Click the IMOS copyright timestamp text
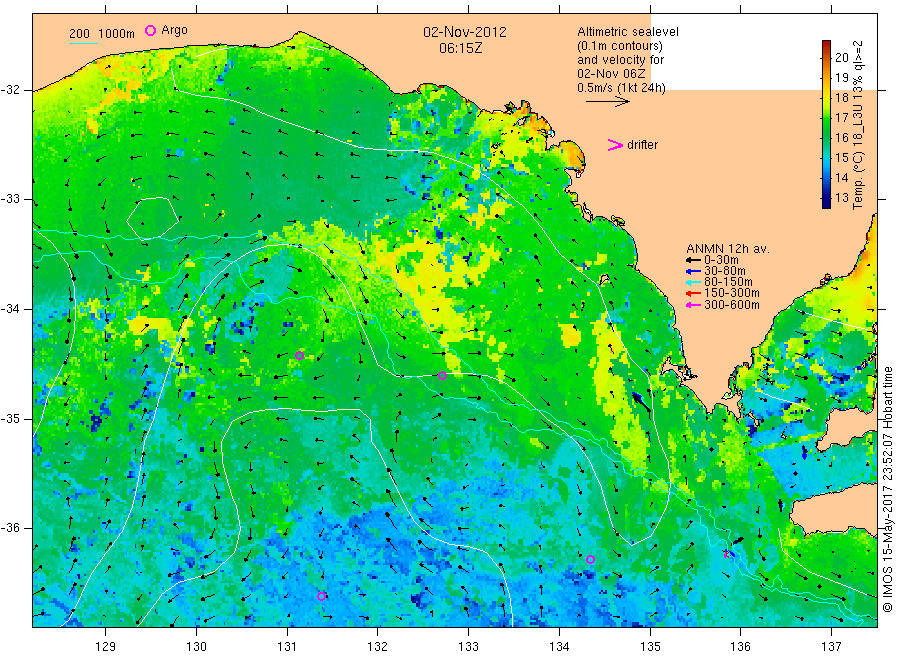 (x=887, y=490)
